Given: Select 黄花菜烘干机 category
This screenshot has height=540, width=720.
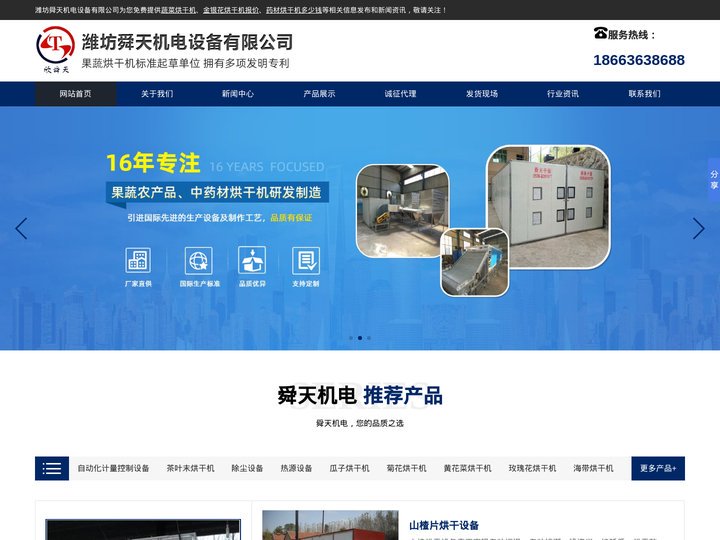Looking at the screenshot, I should [467, 468].
